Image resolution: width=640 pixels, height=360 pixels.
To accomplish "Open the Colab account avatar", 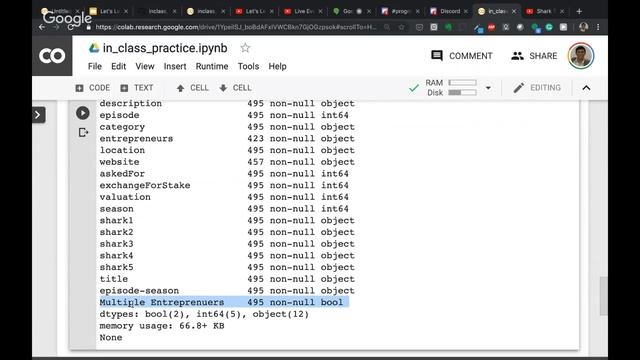I will (580, 56).
